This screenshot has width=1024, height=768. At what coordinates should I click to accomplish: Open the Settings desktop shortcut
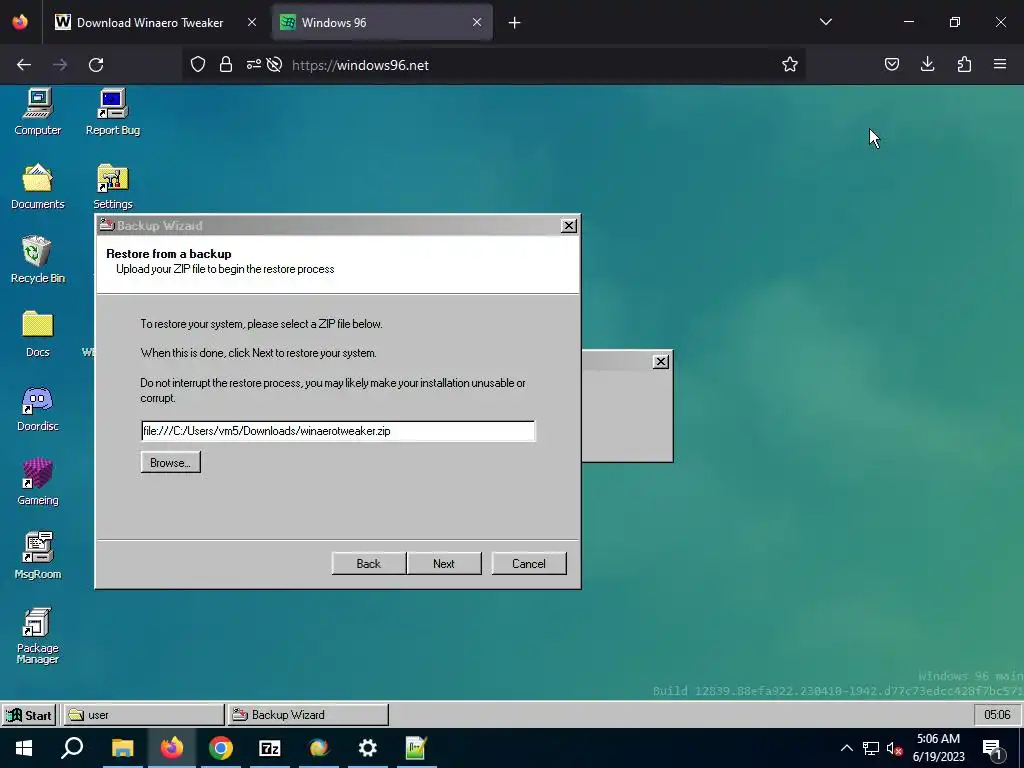click(x=113, y=186)
